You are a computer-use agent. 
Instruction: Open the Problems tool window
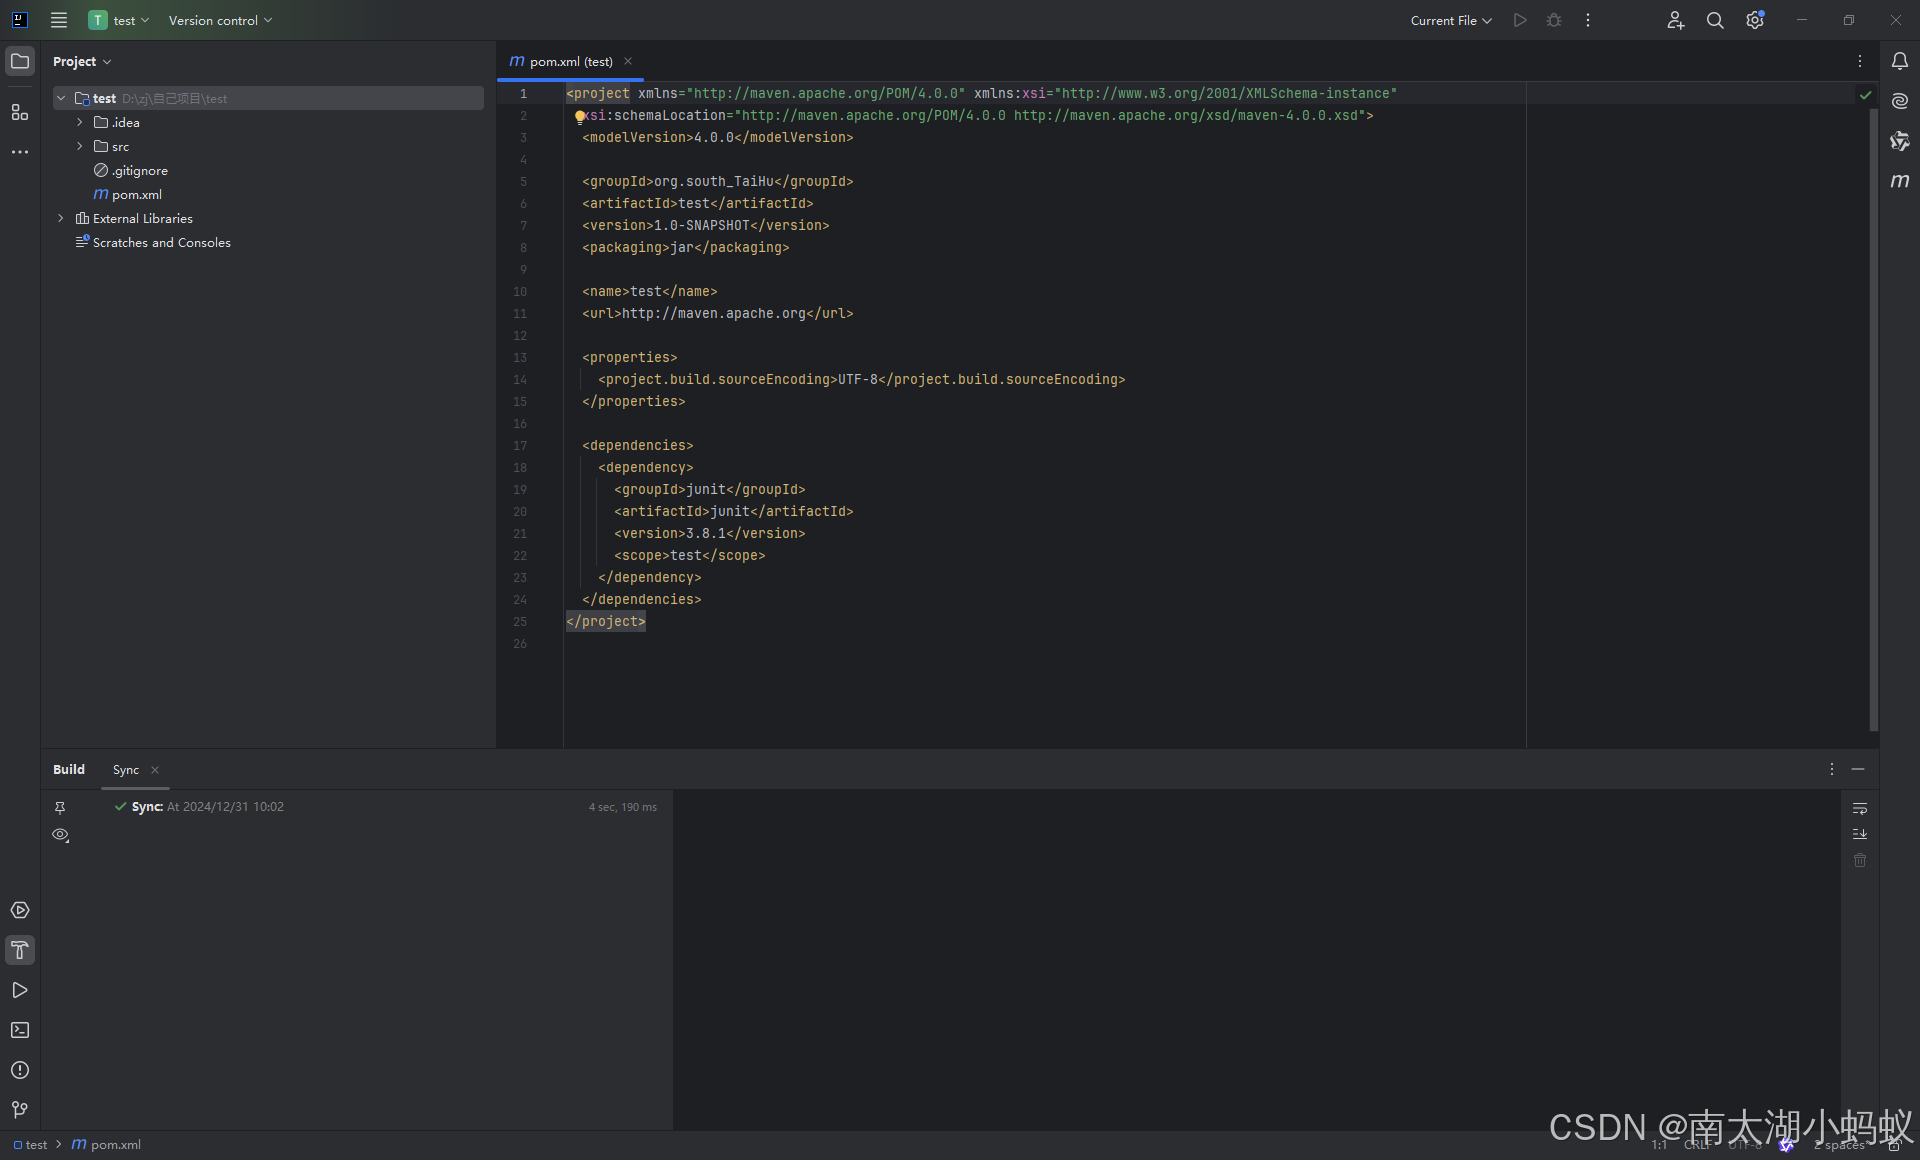pyautogui.click(x=19, y=1070)
